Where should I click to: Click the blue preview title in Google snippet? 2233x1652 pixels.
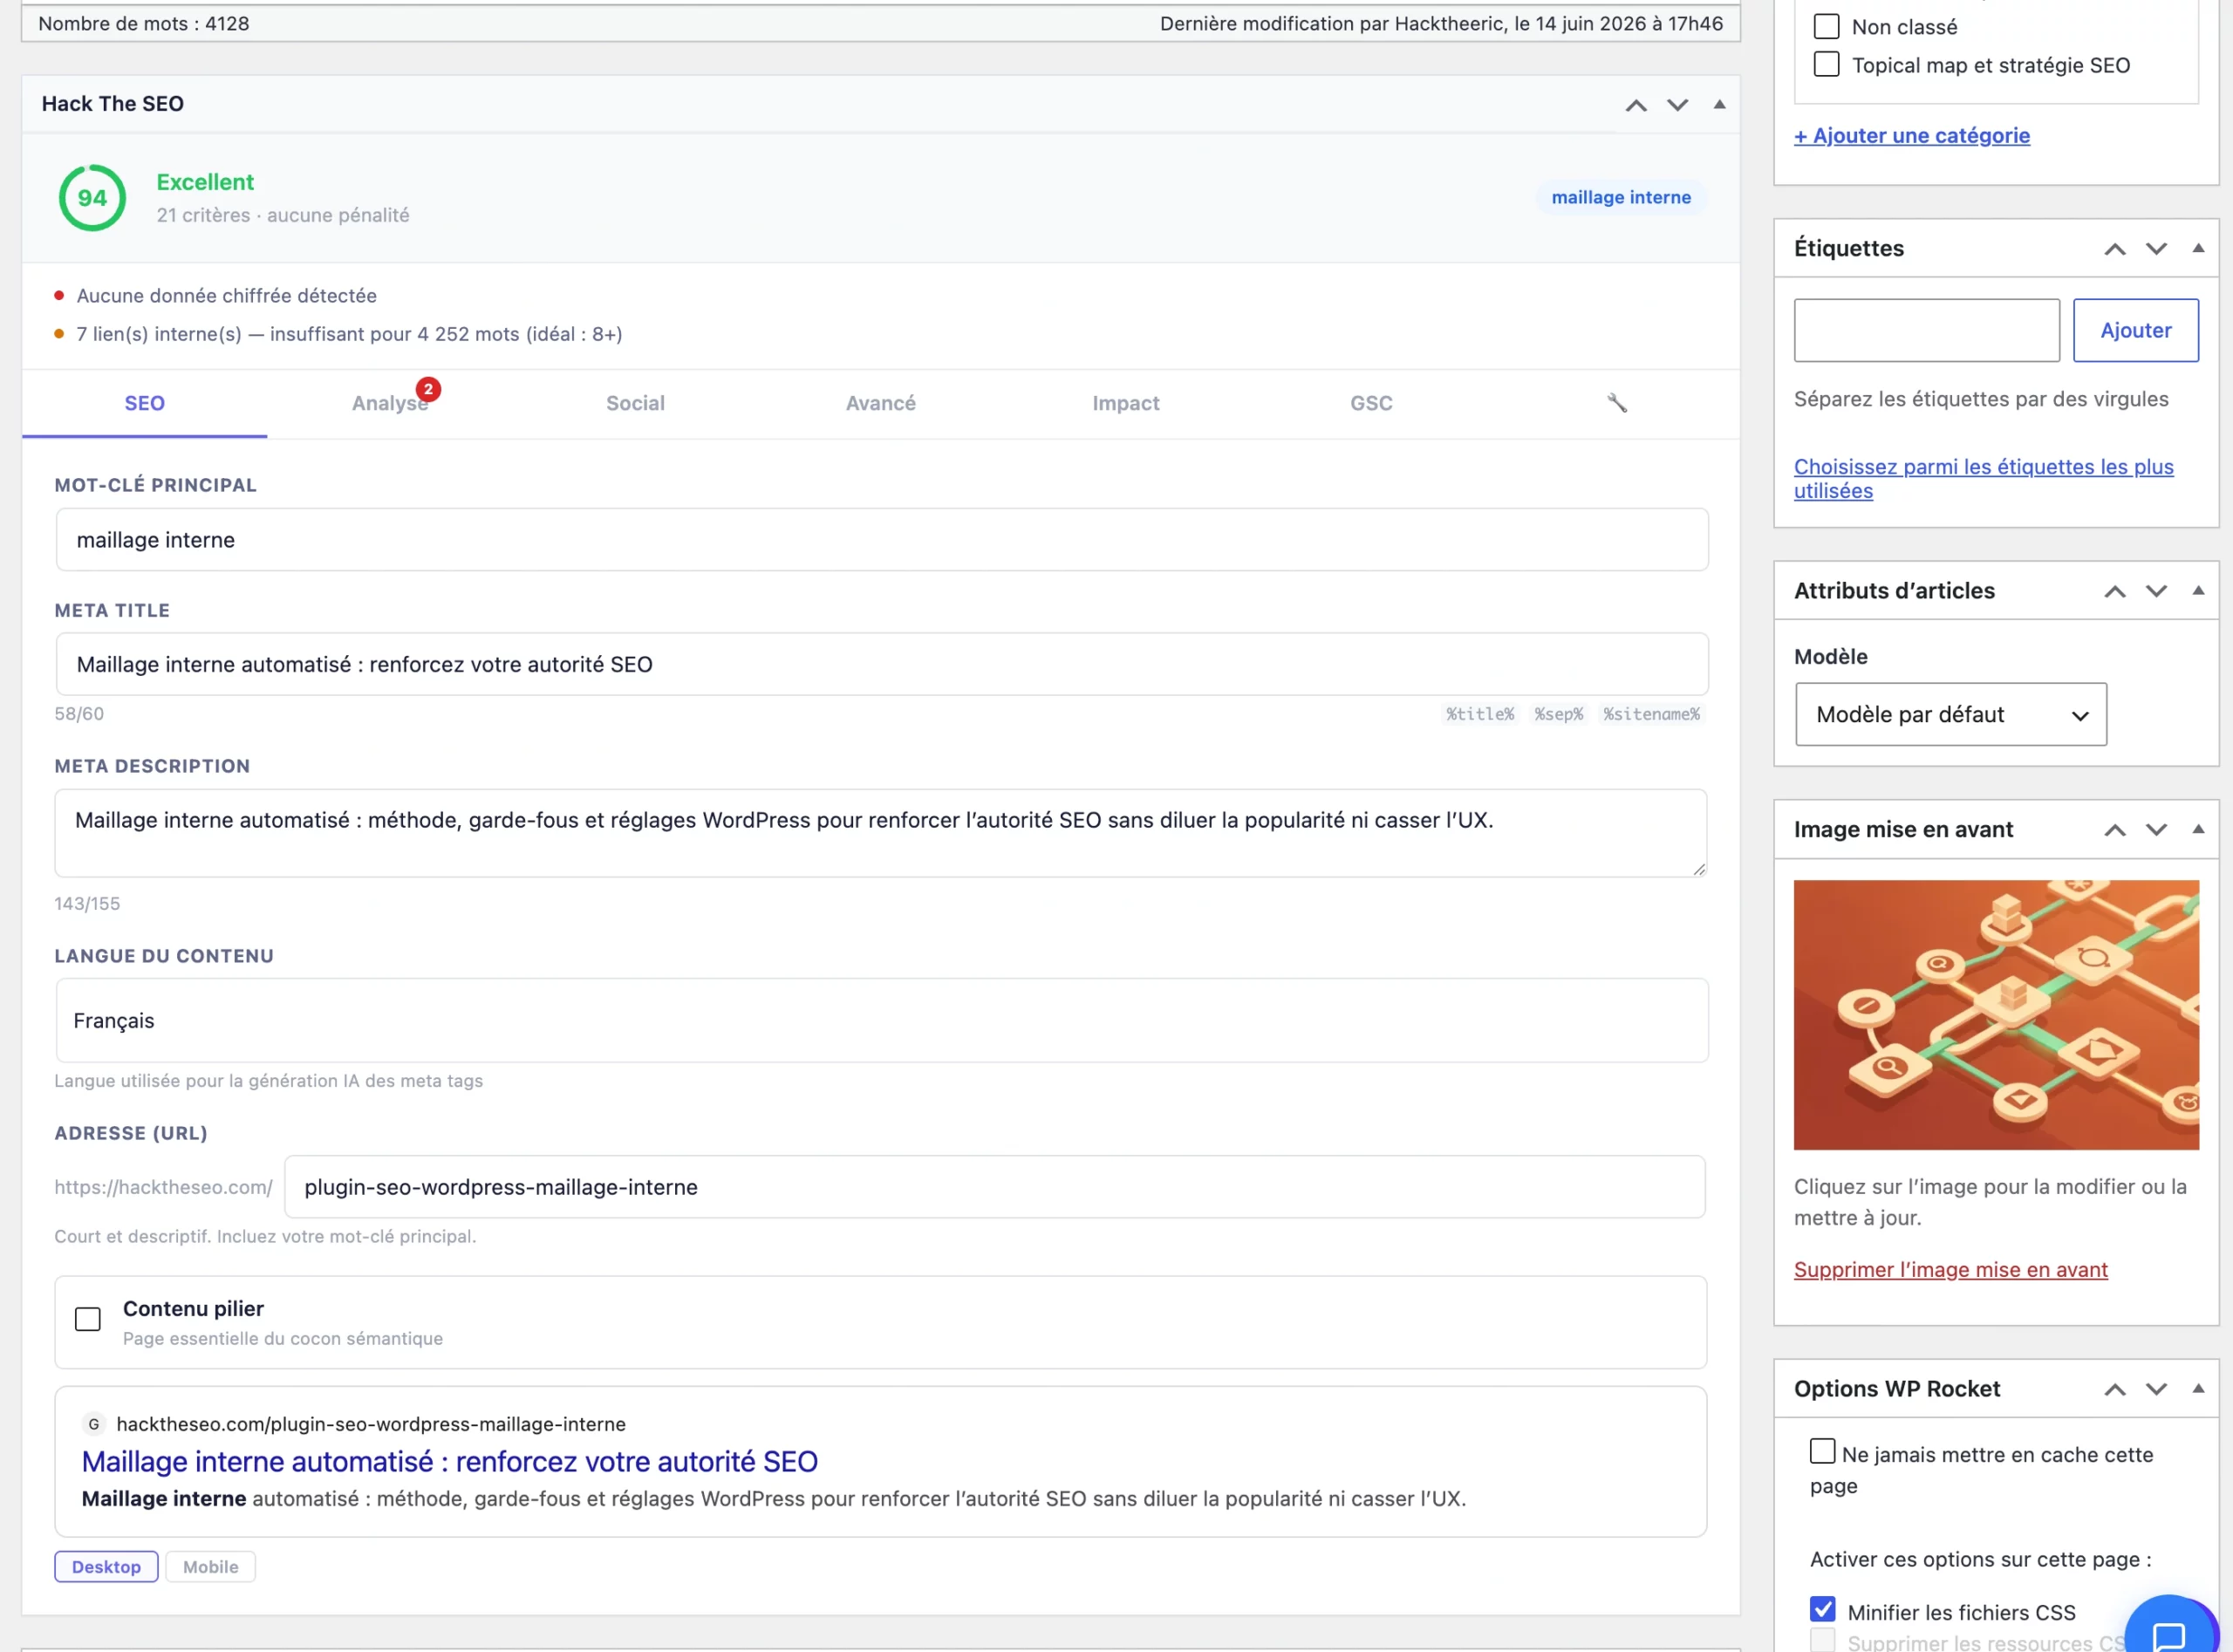(450, 1461)
